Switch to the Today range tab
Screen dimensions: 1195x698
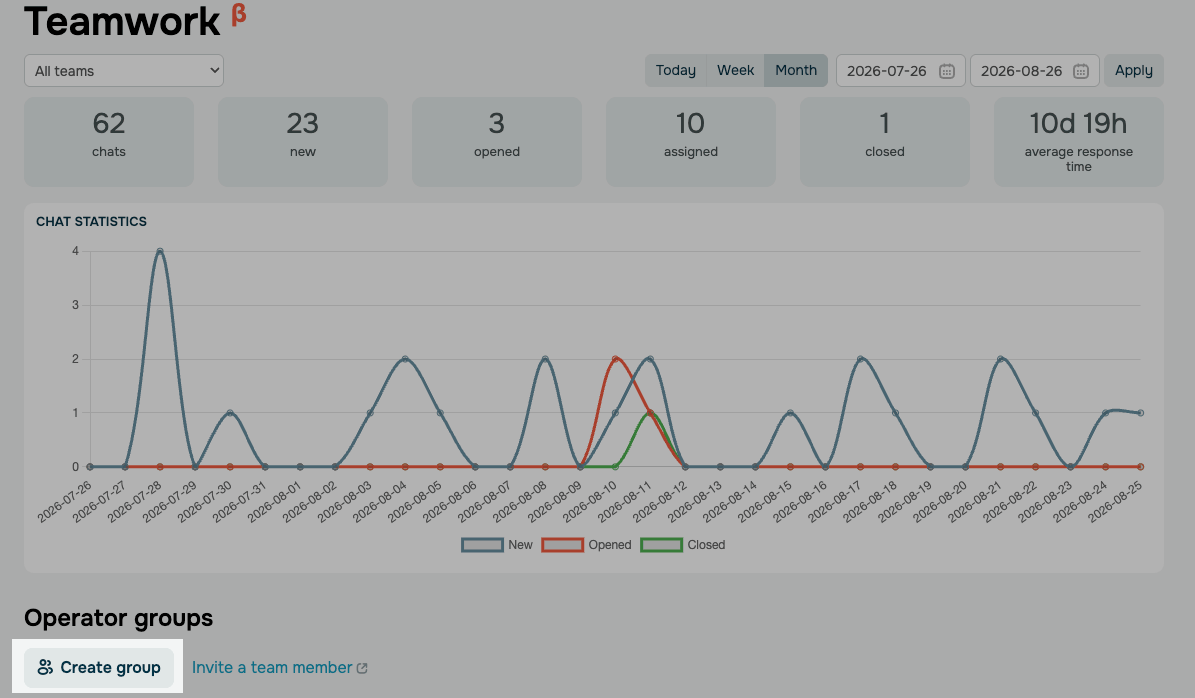676,70
